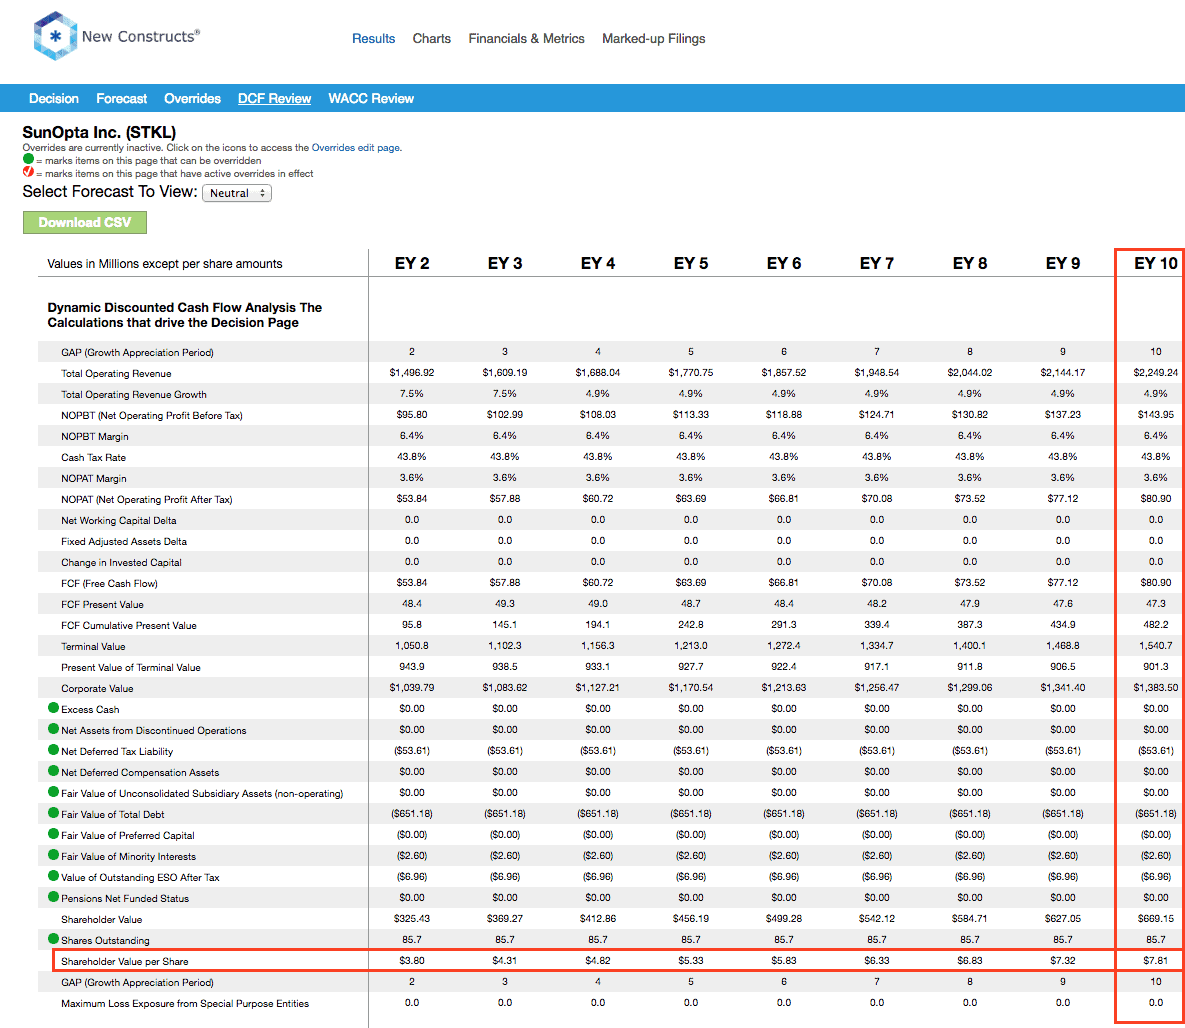Click EY 3 NOPAT value $57.88
Viewport: 1185px width, 1028px height.
[x=505, y=499]
